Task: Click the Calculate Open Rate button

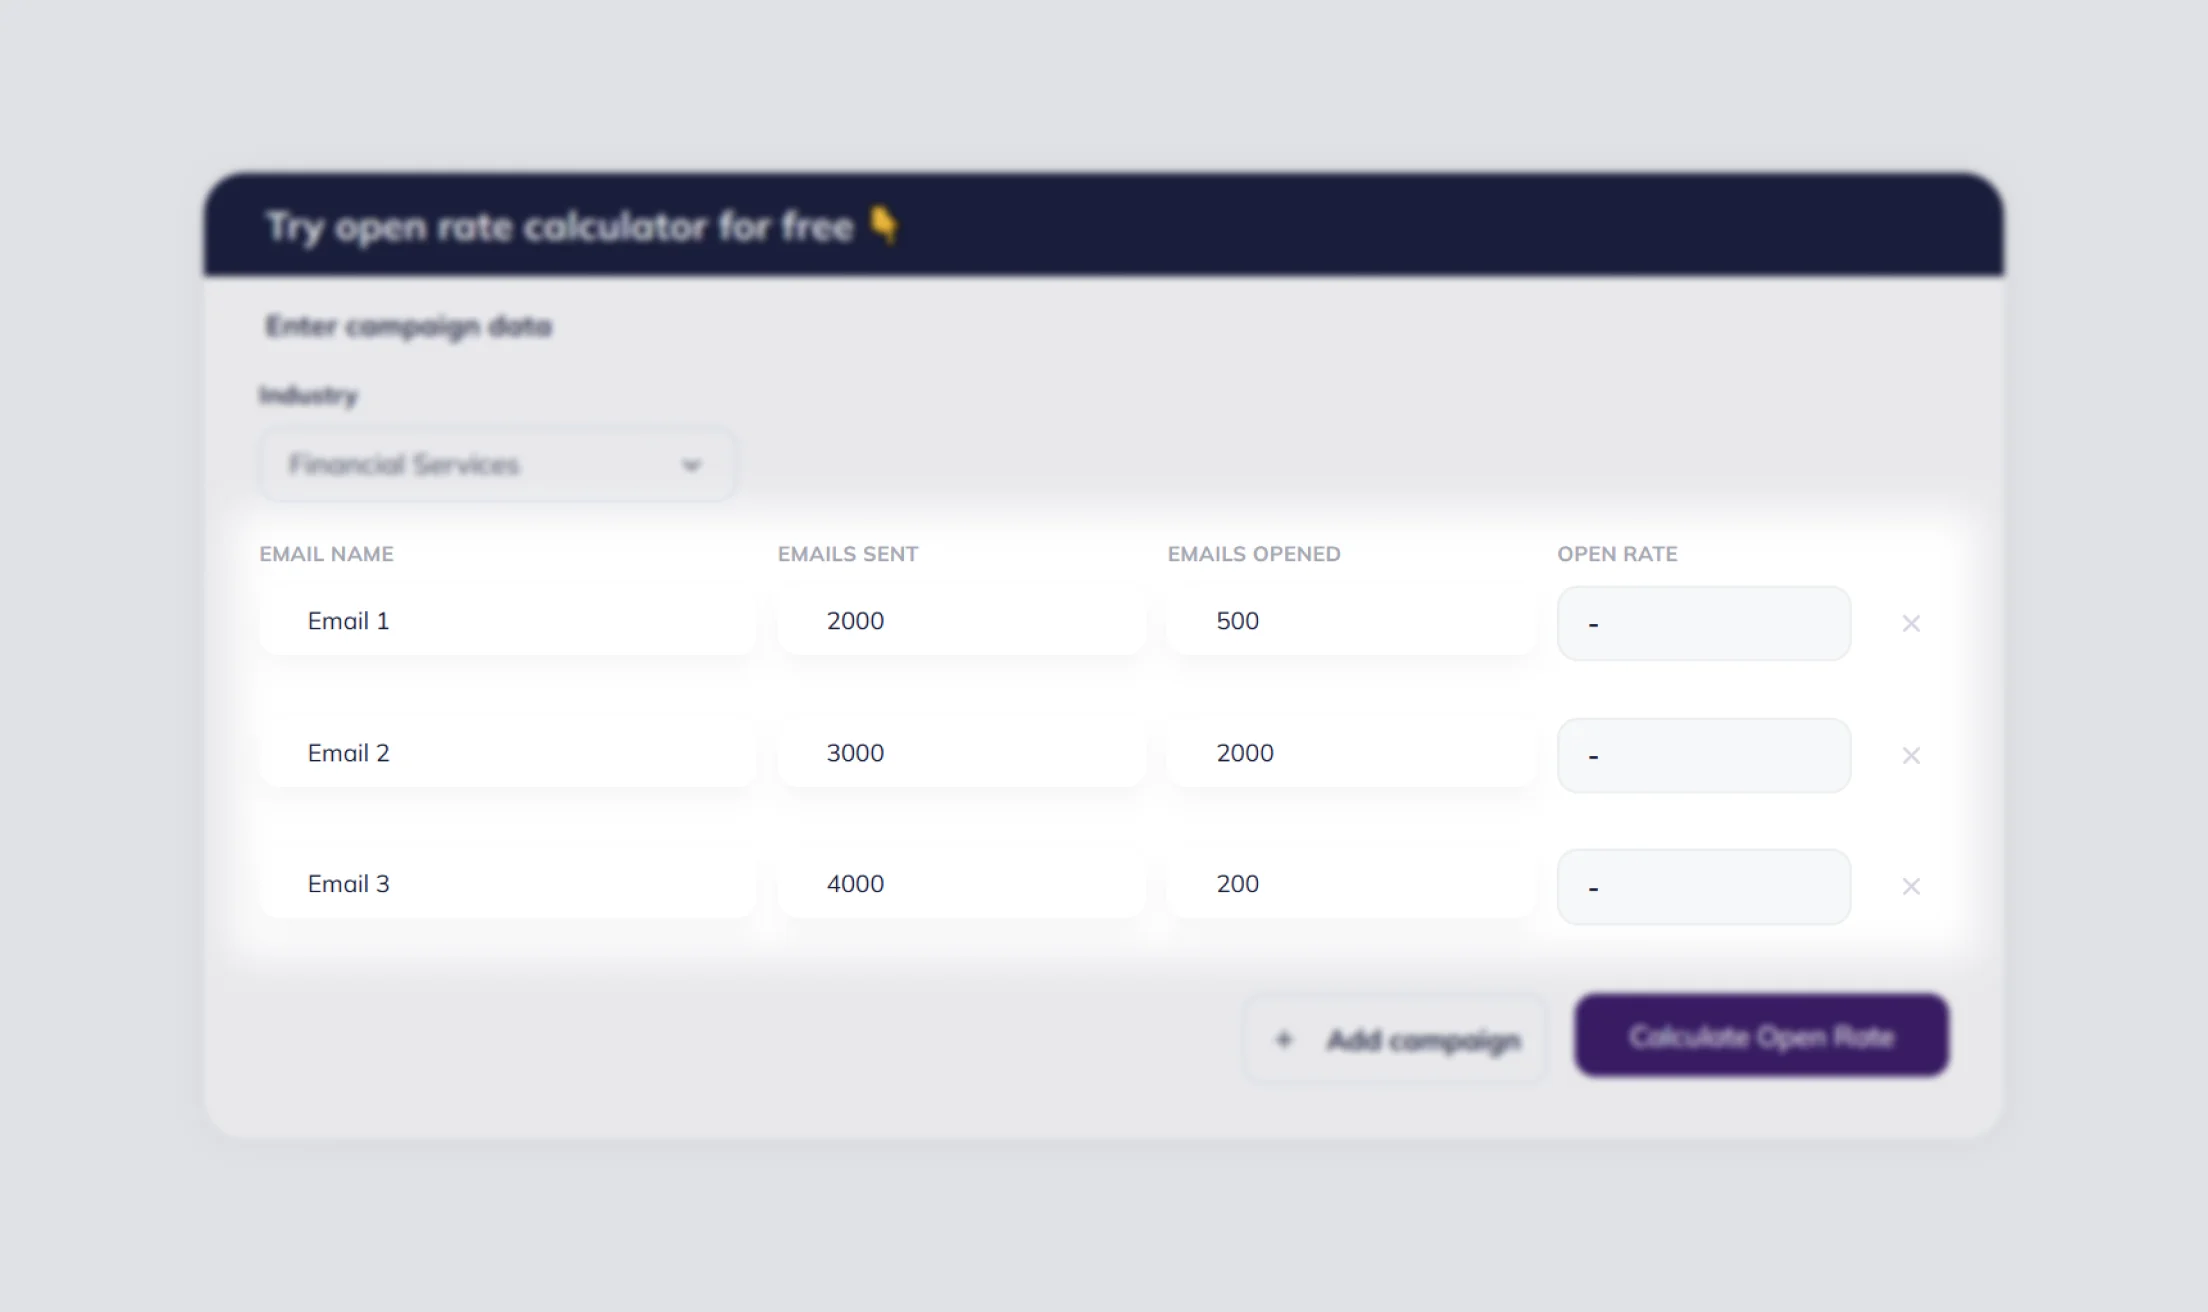Action: click(1761, 1036)
